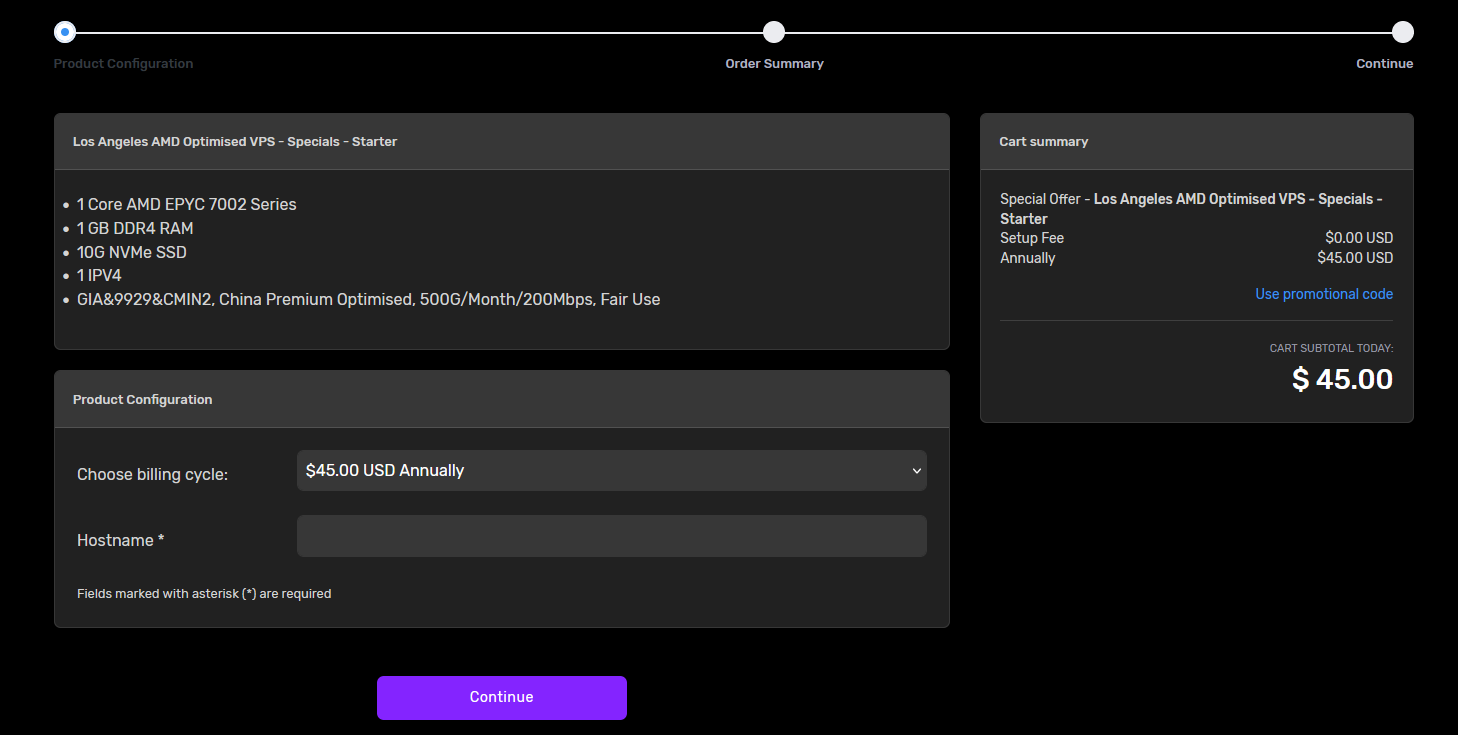1458x735 pixels.
Task: Click the Hostname * field label
Action: tap(120, 540)
